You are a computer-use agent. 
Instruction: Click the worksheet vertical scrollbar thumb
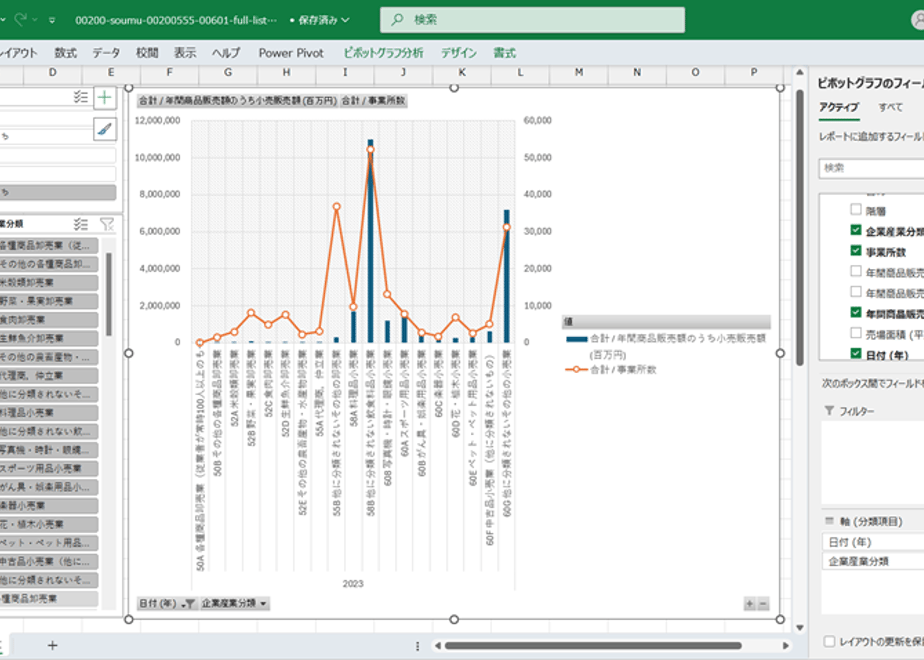click(x=800, y=227)
